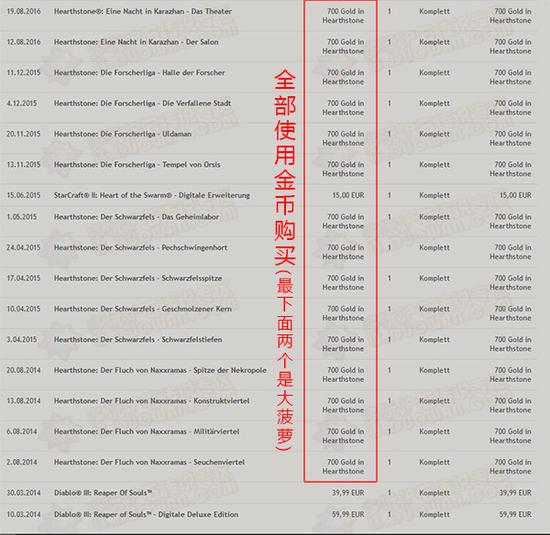Click date 13.11.2015
550x535 pixels.
click(24, 165)
